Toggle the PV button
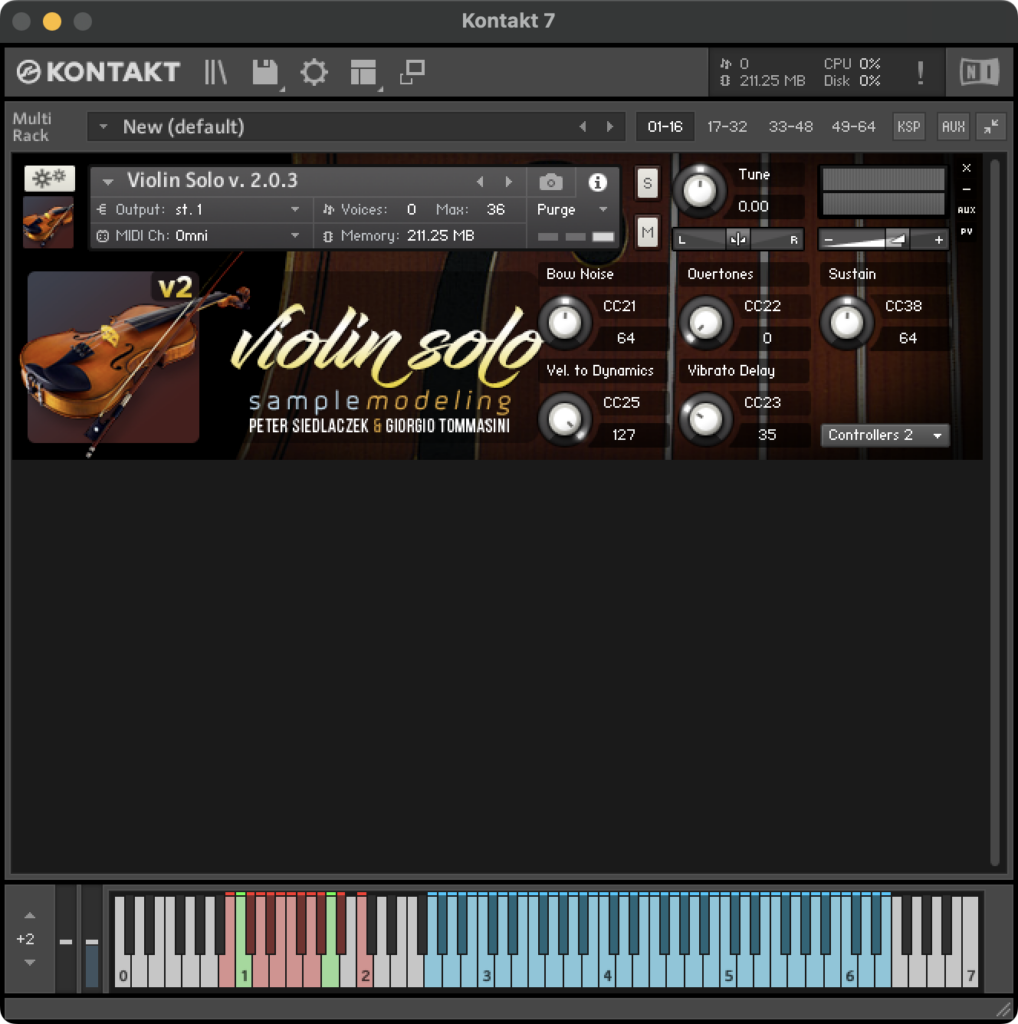Image resolution: width=1018 pixels, height=1024 pixels. (966, 231)
